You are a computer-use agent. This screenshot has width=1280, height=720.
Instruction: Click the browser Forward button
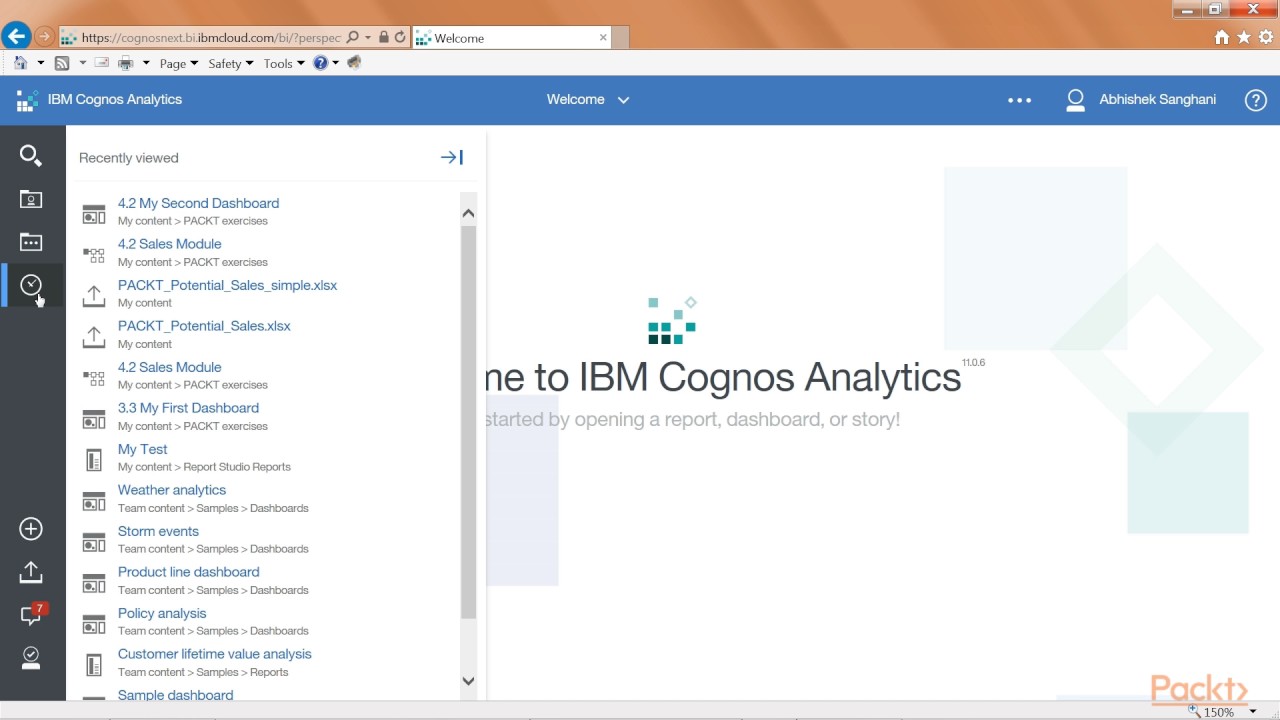pos(44,37)
